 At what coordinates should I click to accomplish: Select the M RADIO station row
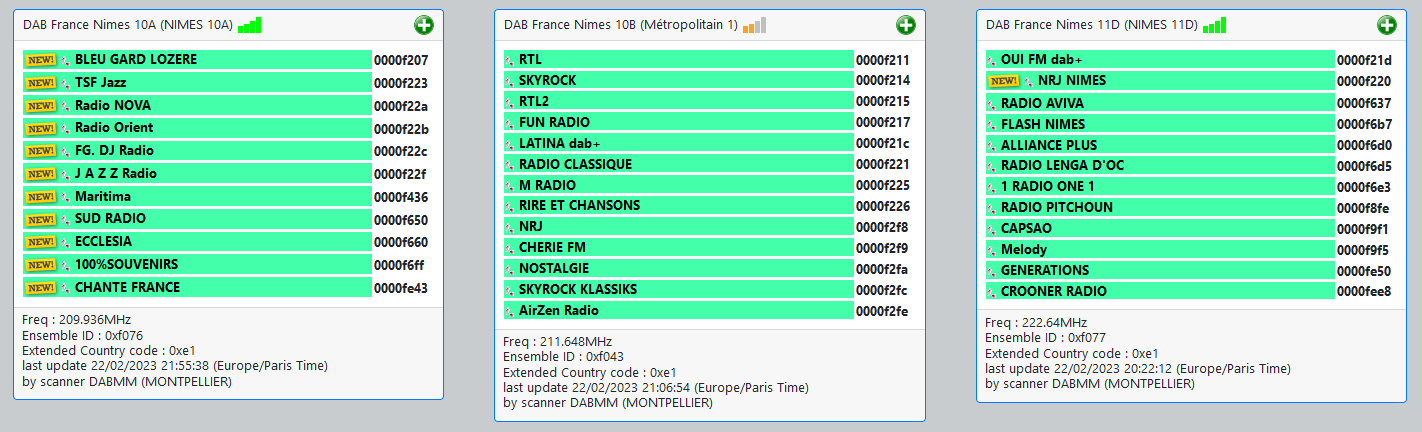pos(679,186)
